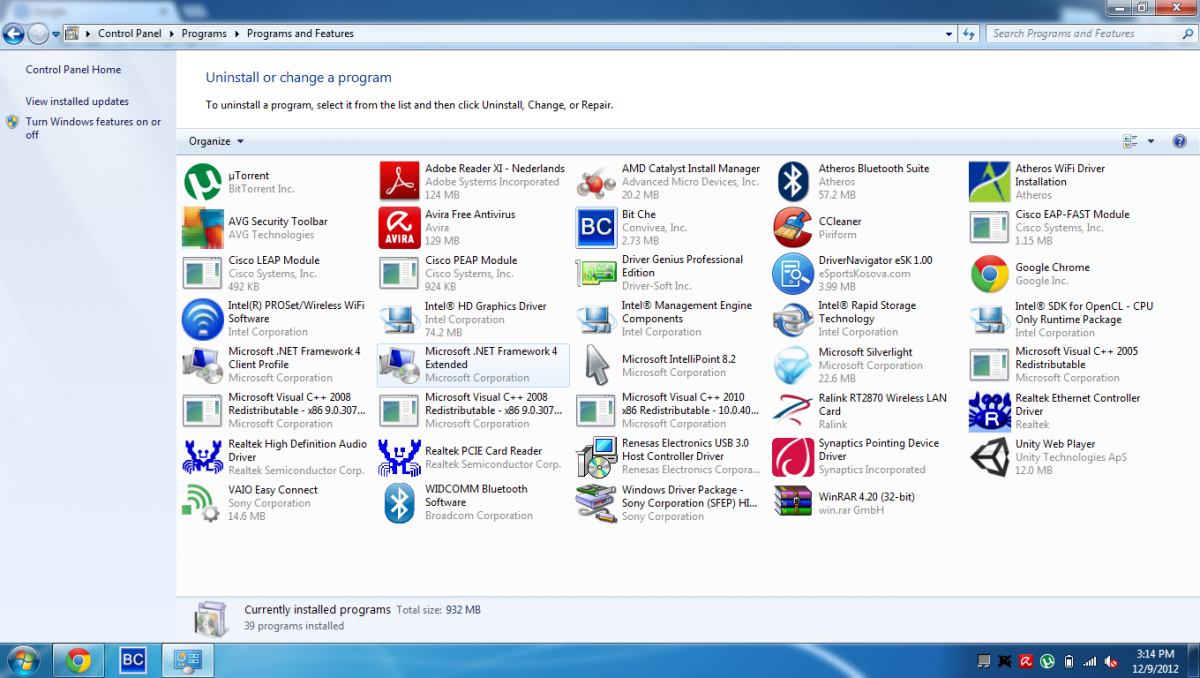1200x678 pixels.
Task: Go back with the Back button
Action: 14,34
